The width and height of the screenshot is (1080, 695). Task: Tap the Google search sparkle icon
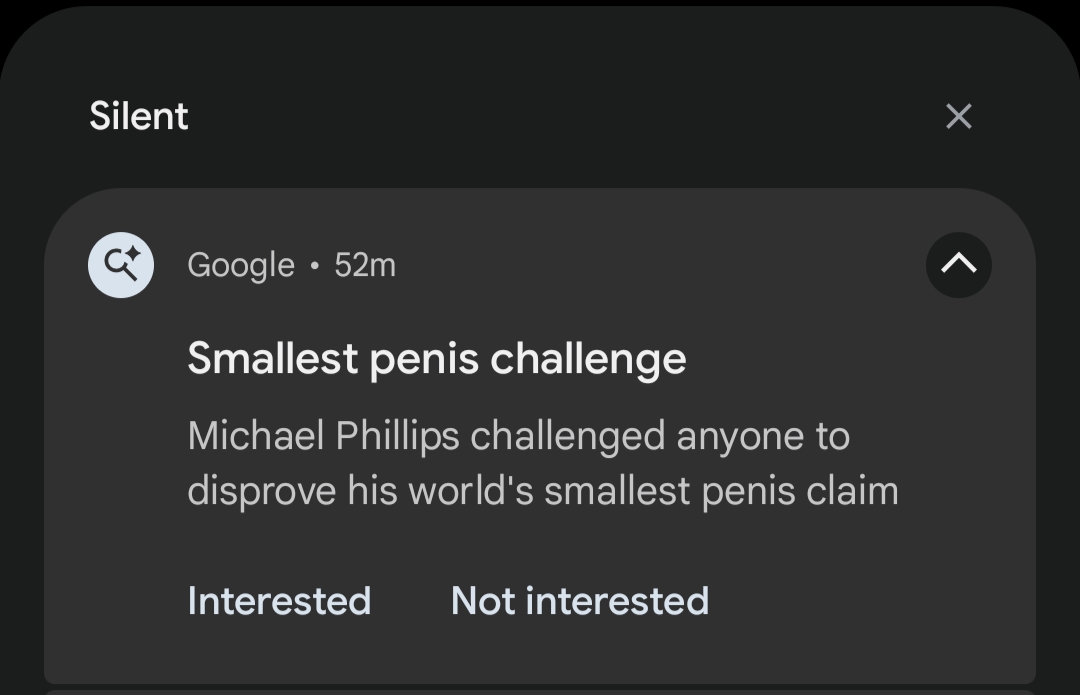[x=121, y=265]
